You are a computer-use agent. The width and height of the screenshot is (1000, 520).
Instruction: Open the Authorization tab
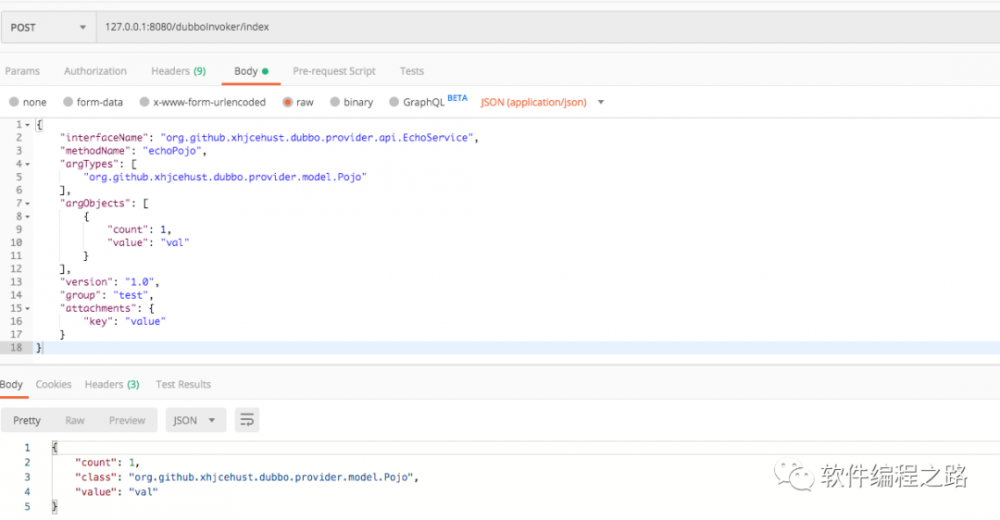pos(95,71)
